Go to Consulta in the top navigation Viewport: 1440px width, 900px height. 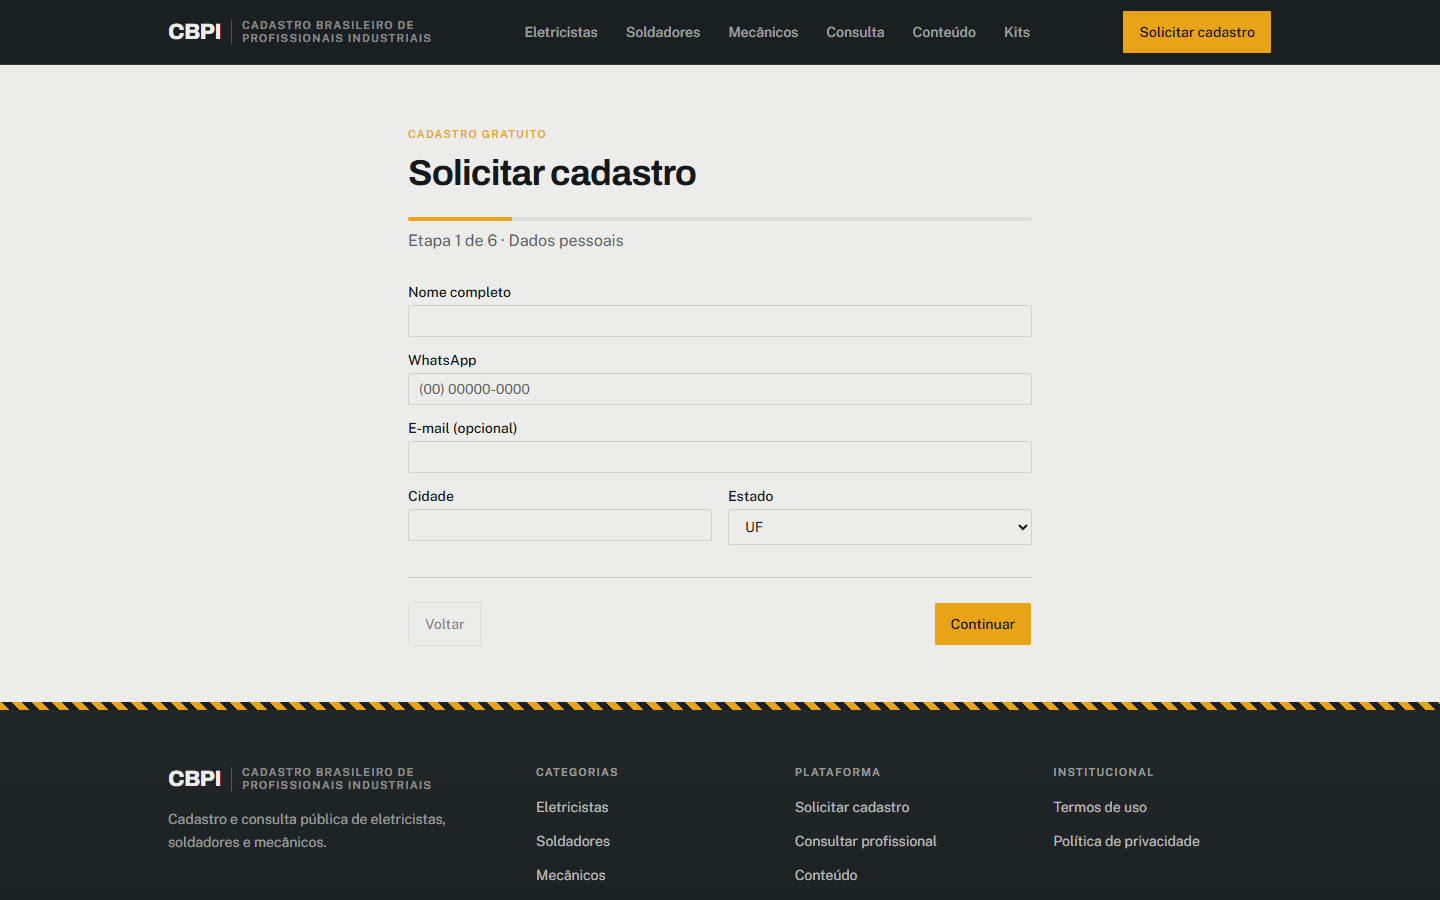(x=855, y=32)
